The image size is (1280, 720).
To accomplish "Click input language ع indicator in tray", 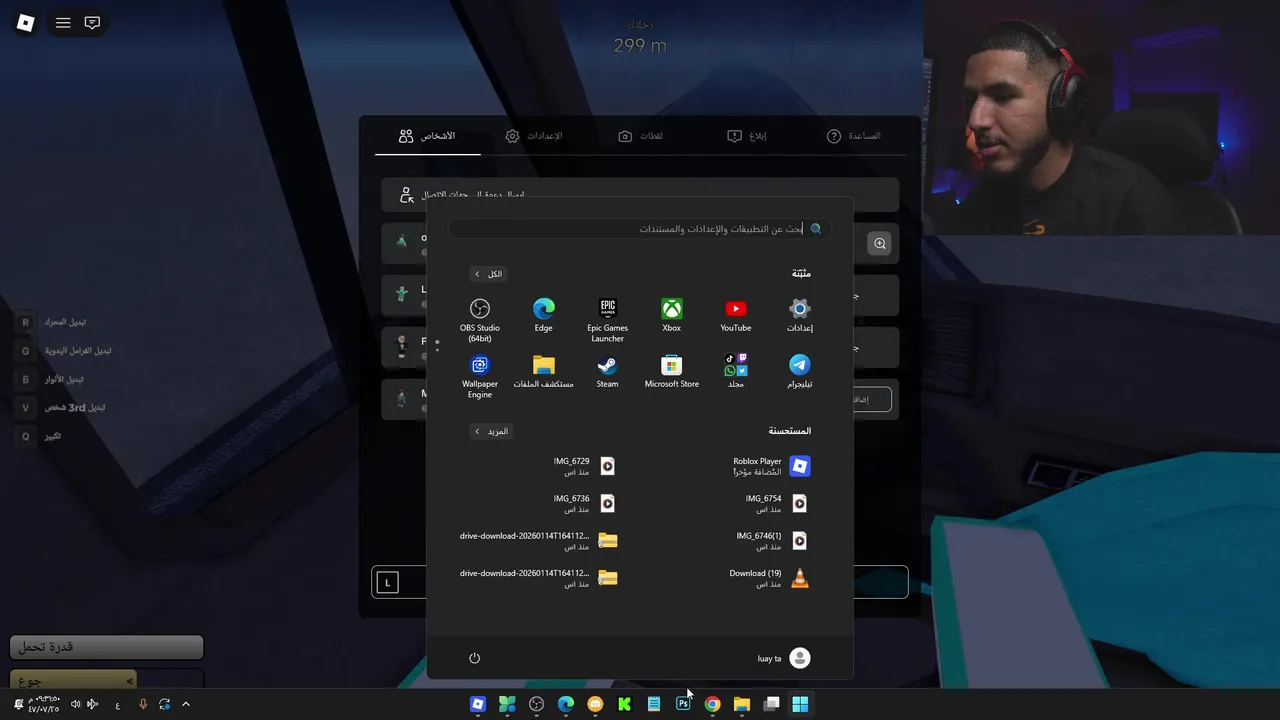I will [117, 705].
